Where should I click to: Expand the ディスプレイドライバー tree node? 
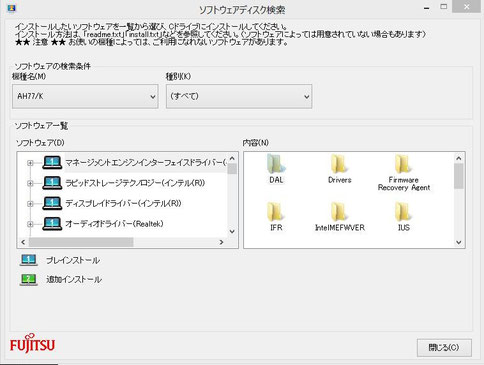click(30, 204)
